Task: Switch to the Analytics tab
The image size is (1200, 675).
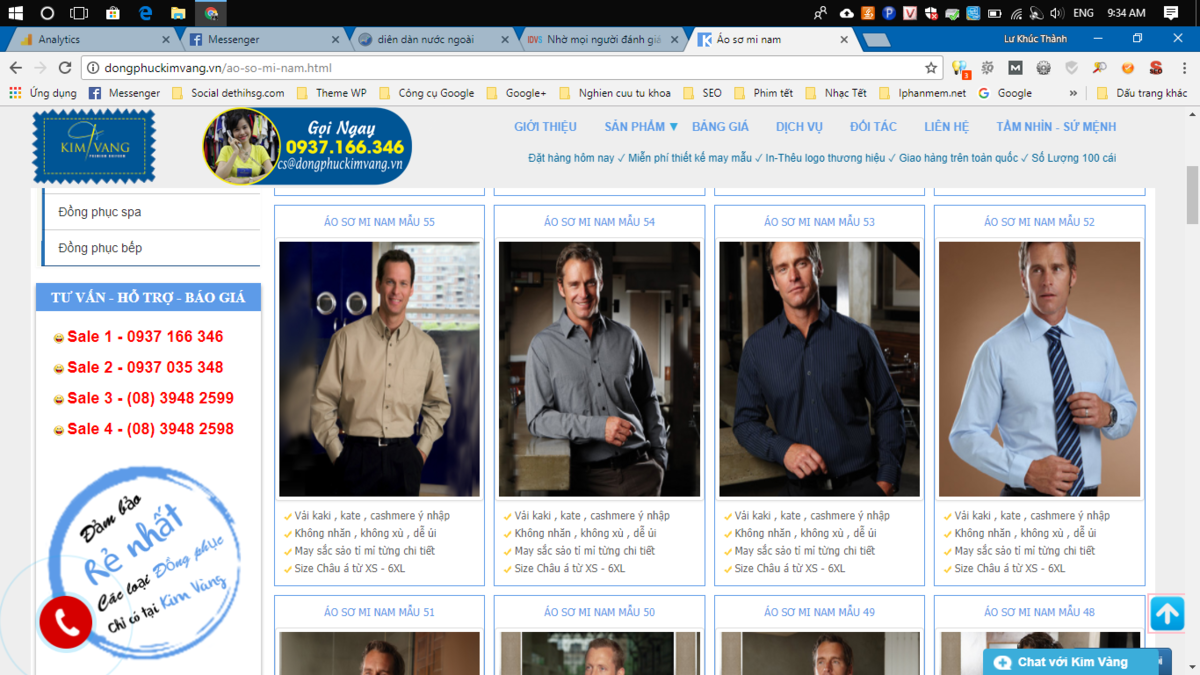Action: click(x=92, y=39)
